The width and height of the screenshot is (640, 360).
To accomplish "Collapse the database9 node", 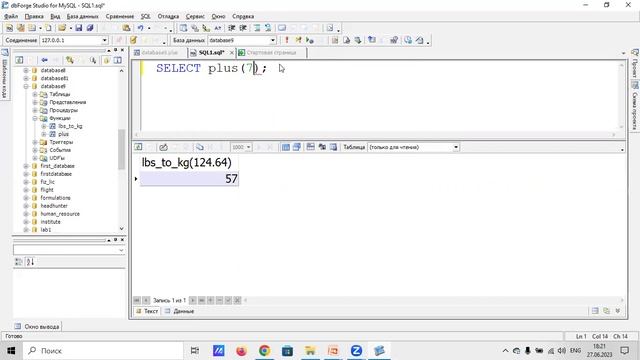I will click(26, 86).
